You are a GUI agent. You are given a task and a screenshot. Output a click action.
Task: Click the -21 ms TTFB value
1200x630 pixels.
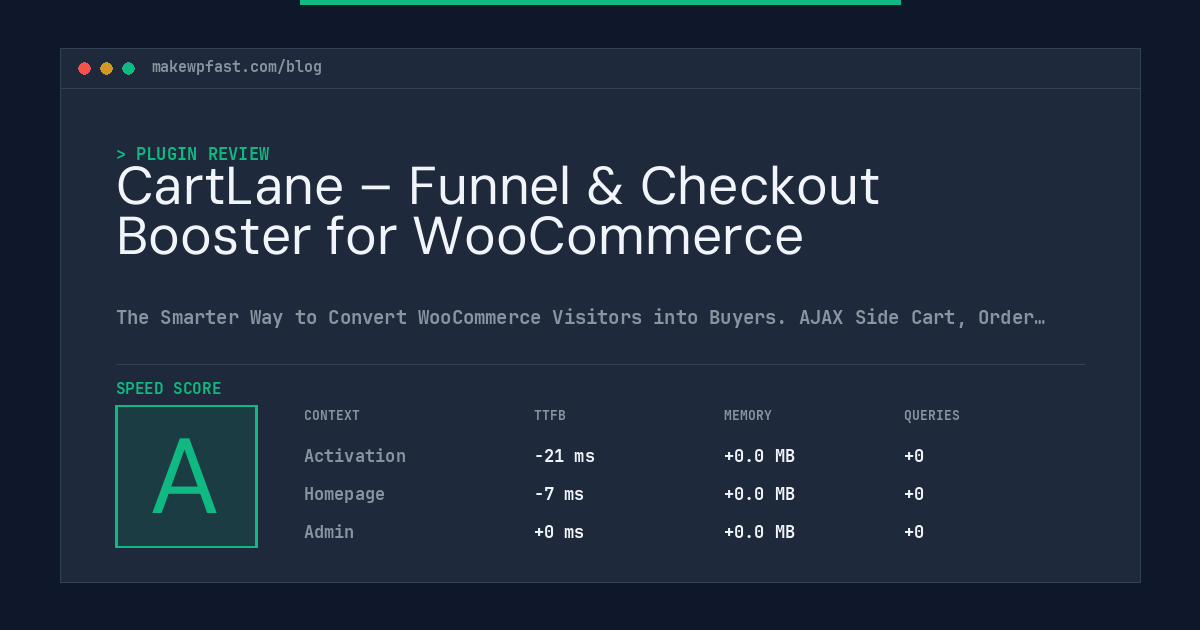tap(564, 456)
